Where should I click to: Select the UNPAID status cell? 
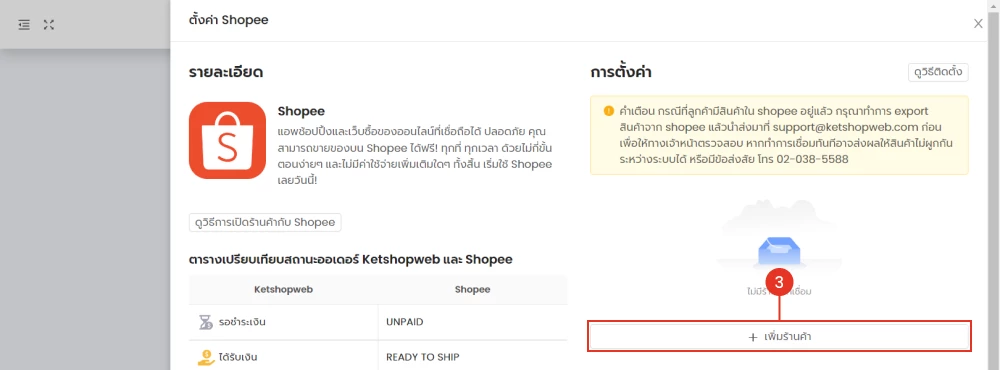[473, 322]
